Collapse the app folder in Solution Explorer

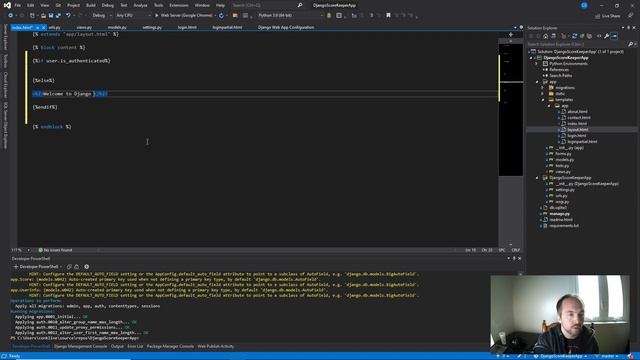click(537, 82)
